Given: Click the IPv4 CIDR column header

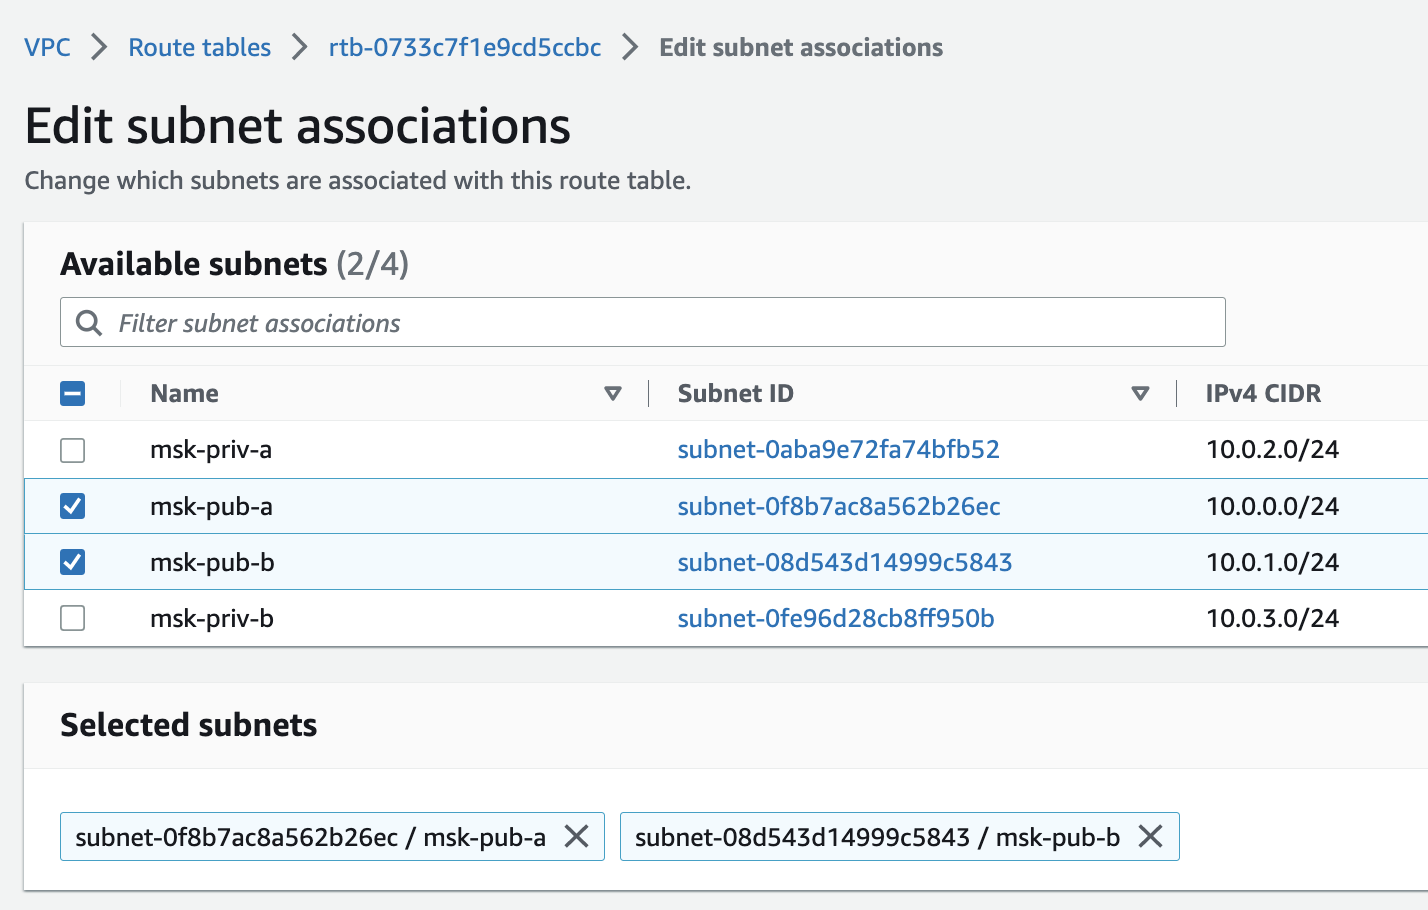Looking at the screenshot, I should click(1263, 394).
